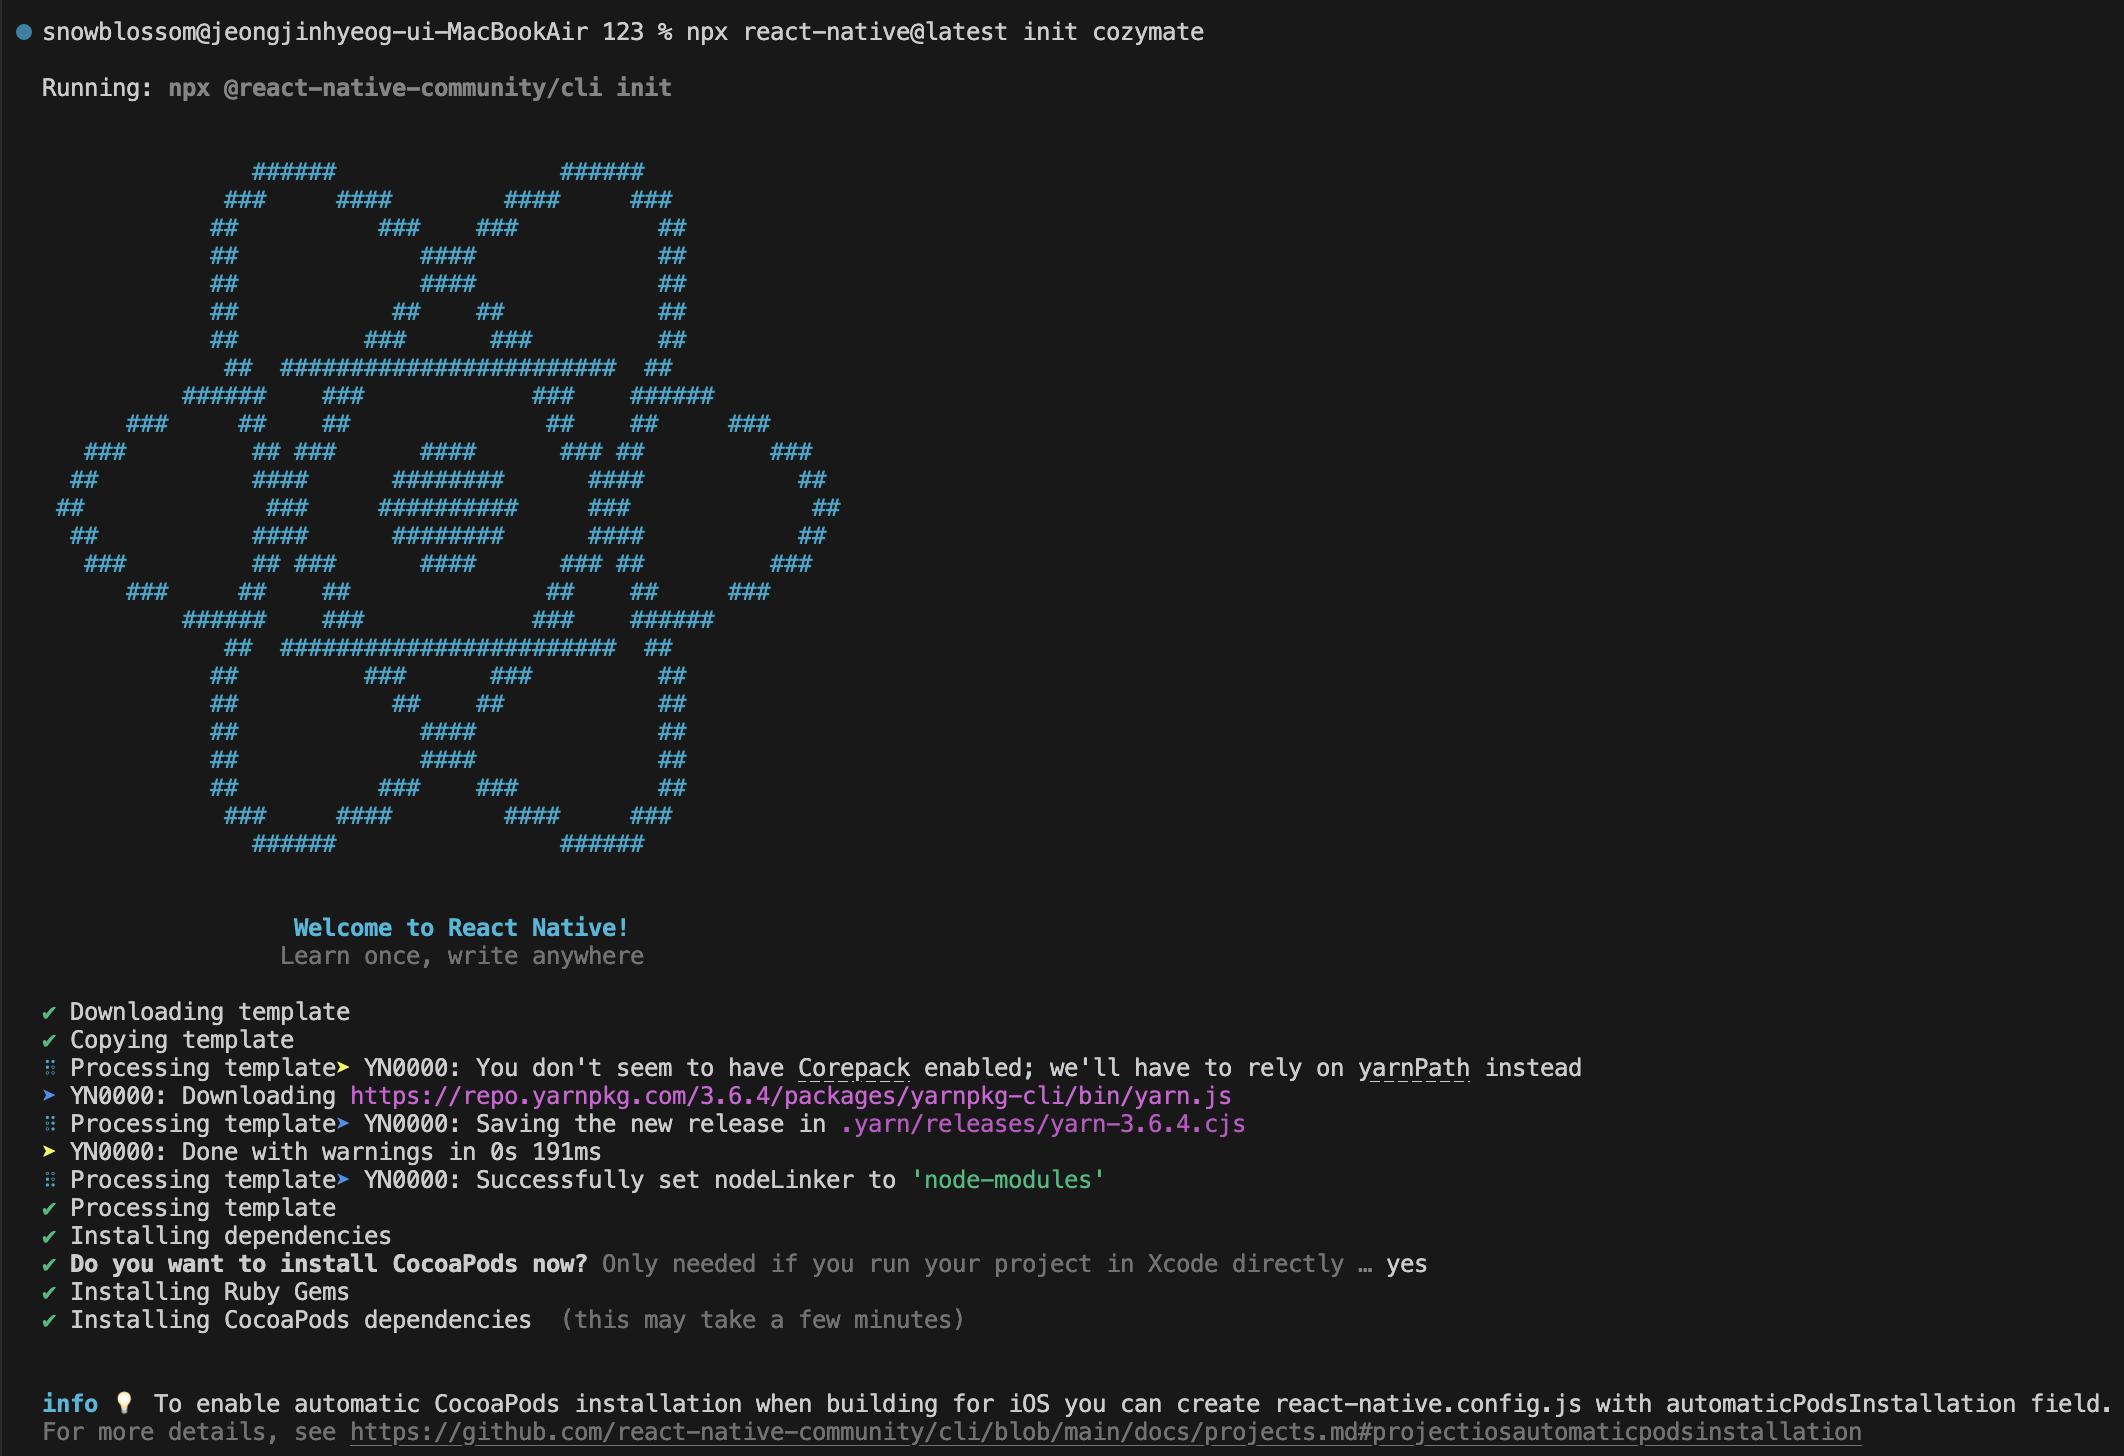The height and width of the screenshot is (1456, 2124).
Task: Click checkmark beside the CocoaPods install question
Action: coord(49,1264)
